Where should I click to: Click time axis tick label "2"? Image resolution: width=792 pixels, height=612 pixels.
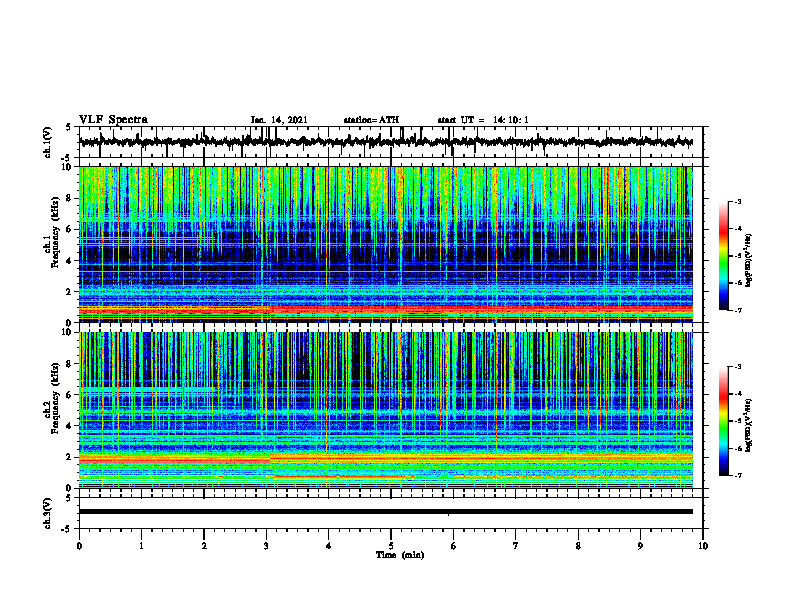pyautogui.click(x=204, y=546)
